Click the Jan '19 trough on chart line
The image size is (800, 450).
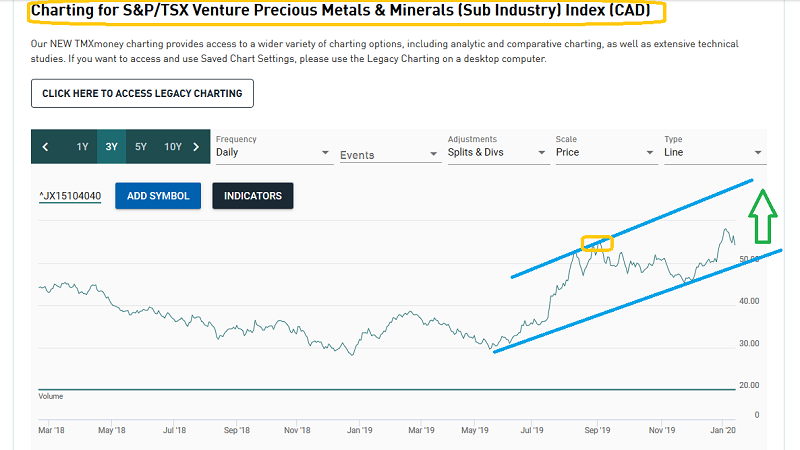(x=351, y=354)
